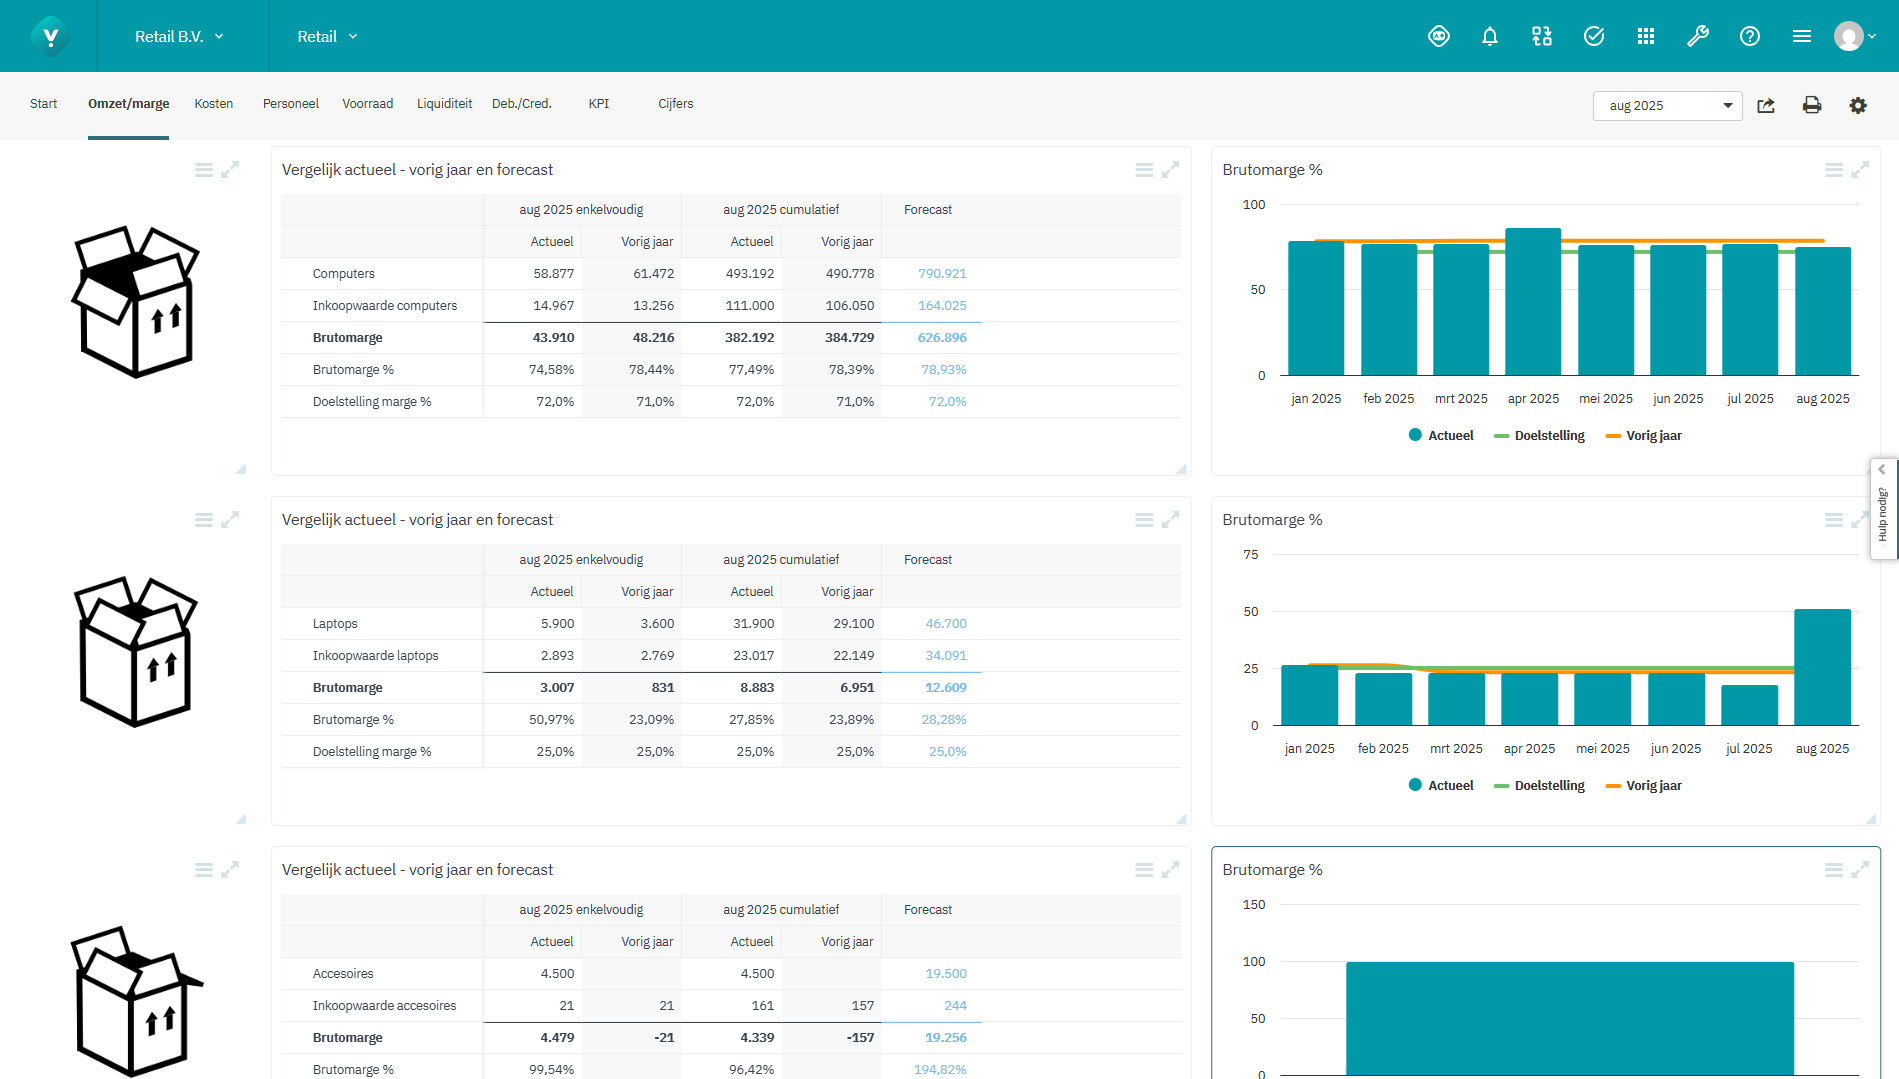The image size is (1899, 1079).
Task: Open the apps grid icon
Action: click(x=1646, y=36)
